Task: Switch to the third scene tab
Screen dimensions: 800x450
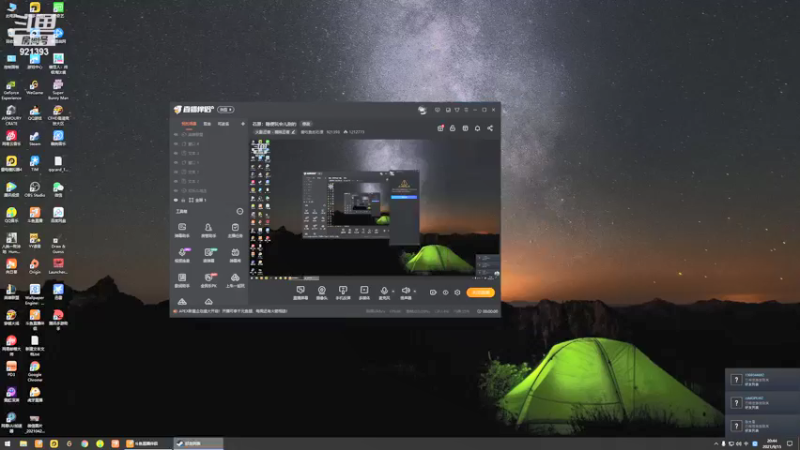Action: pos(223,123)
